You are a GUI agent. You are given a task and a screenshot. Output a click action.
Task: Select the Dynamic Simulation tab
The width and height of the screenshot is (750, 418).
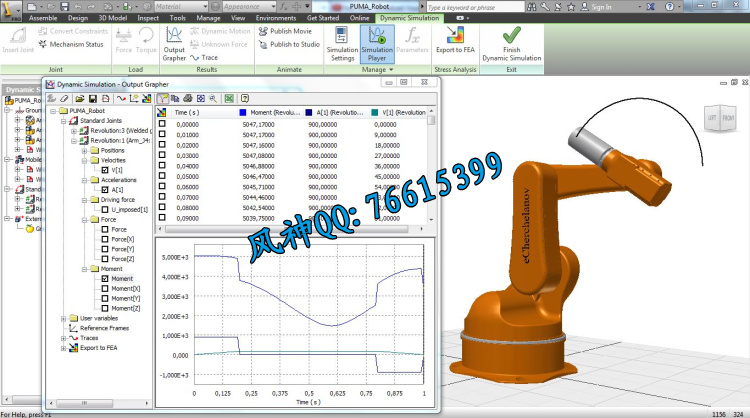(x=409, y=18)
